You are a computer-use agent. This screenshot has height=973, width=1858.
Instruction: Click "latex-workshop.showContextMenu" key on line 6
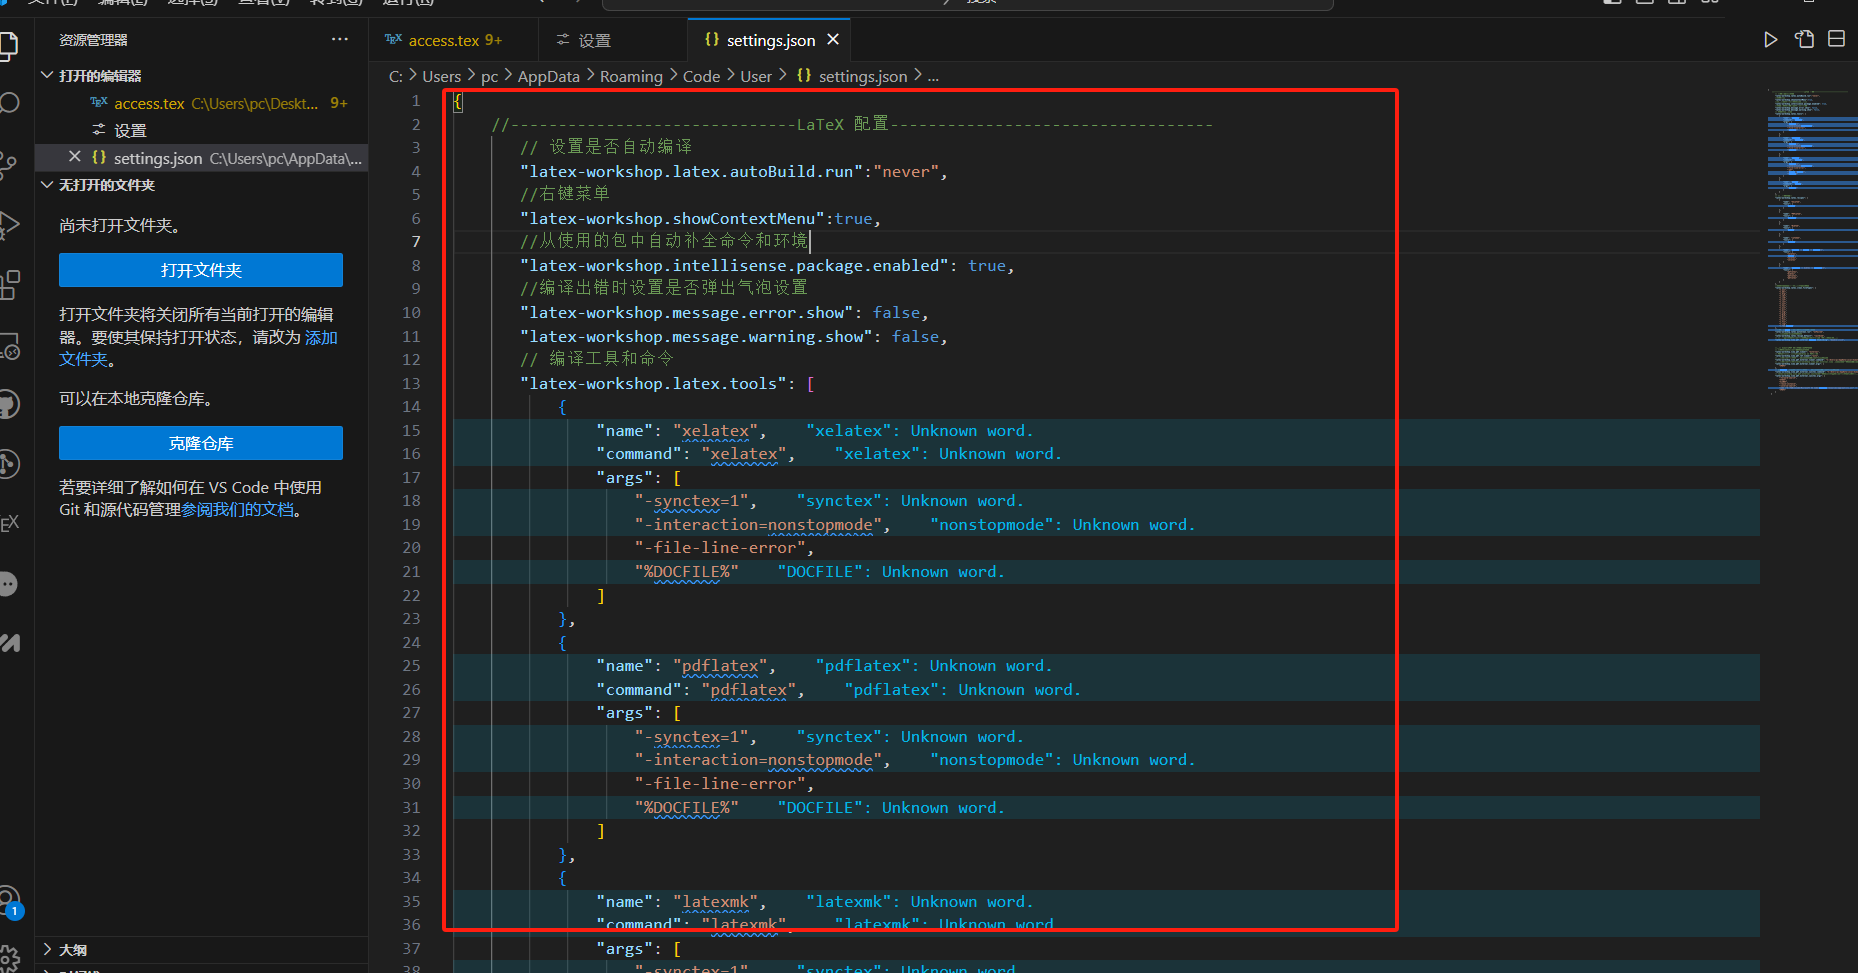(x=672, y=219)
